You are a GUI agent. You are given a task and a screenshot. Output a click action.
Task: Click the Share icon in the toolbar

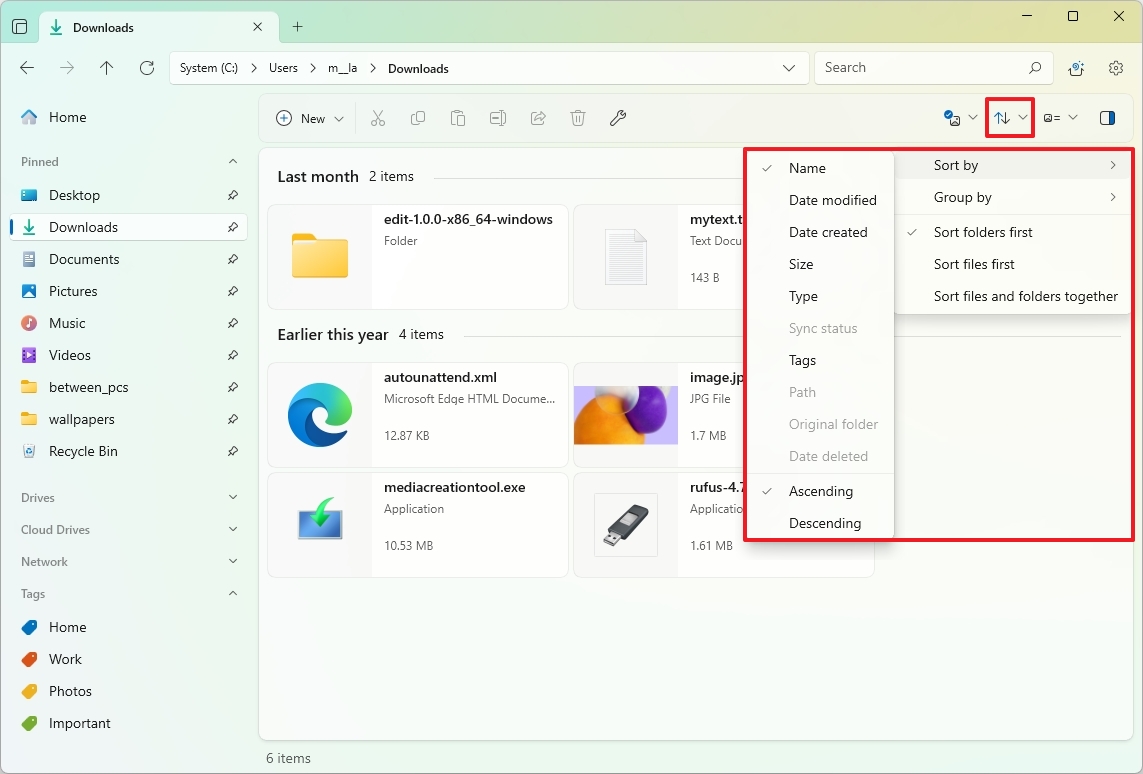[x=538, y=117]
